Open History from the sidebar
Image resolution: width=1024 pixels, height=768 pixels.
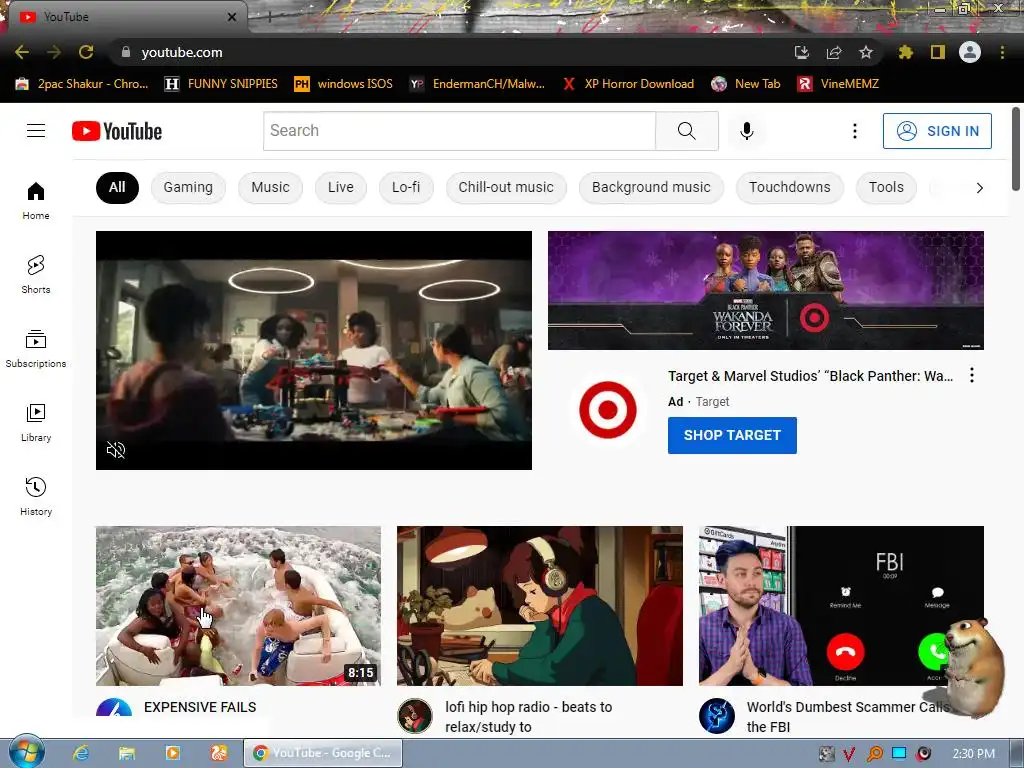(36, 496)
